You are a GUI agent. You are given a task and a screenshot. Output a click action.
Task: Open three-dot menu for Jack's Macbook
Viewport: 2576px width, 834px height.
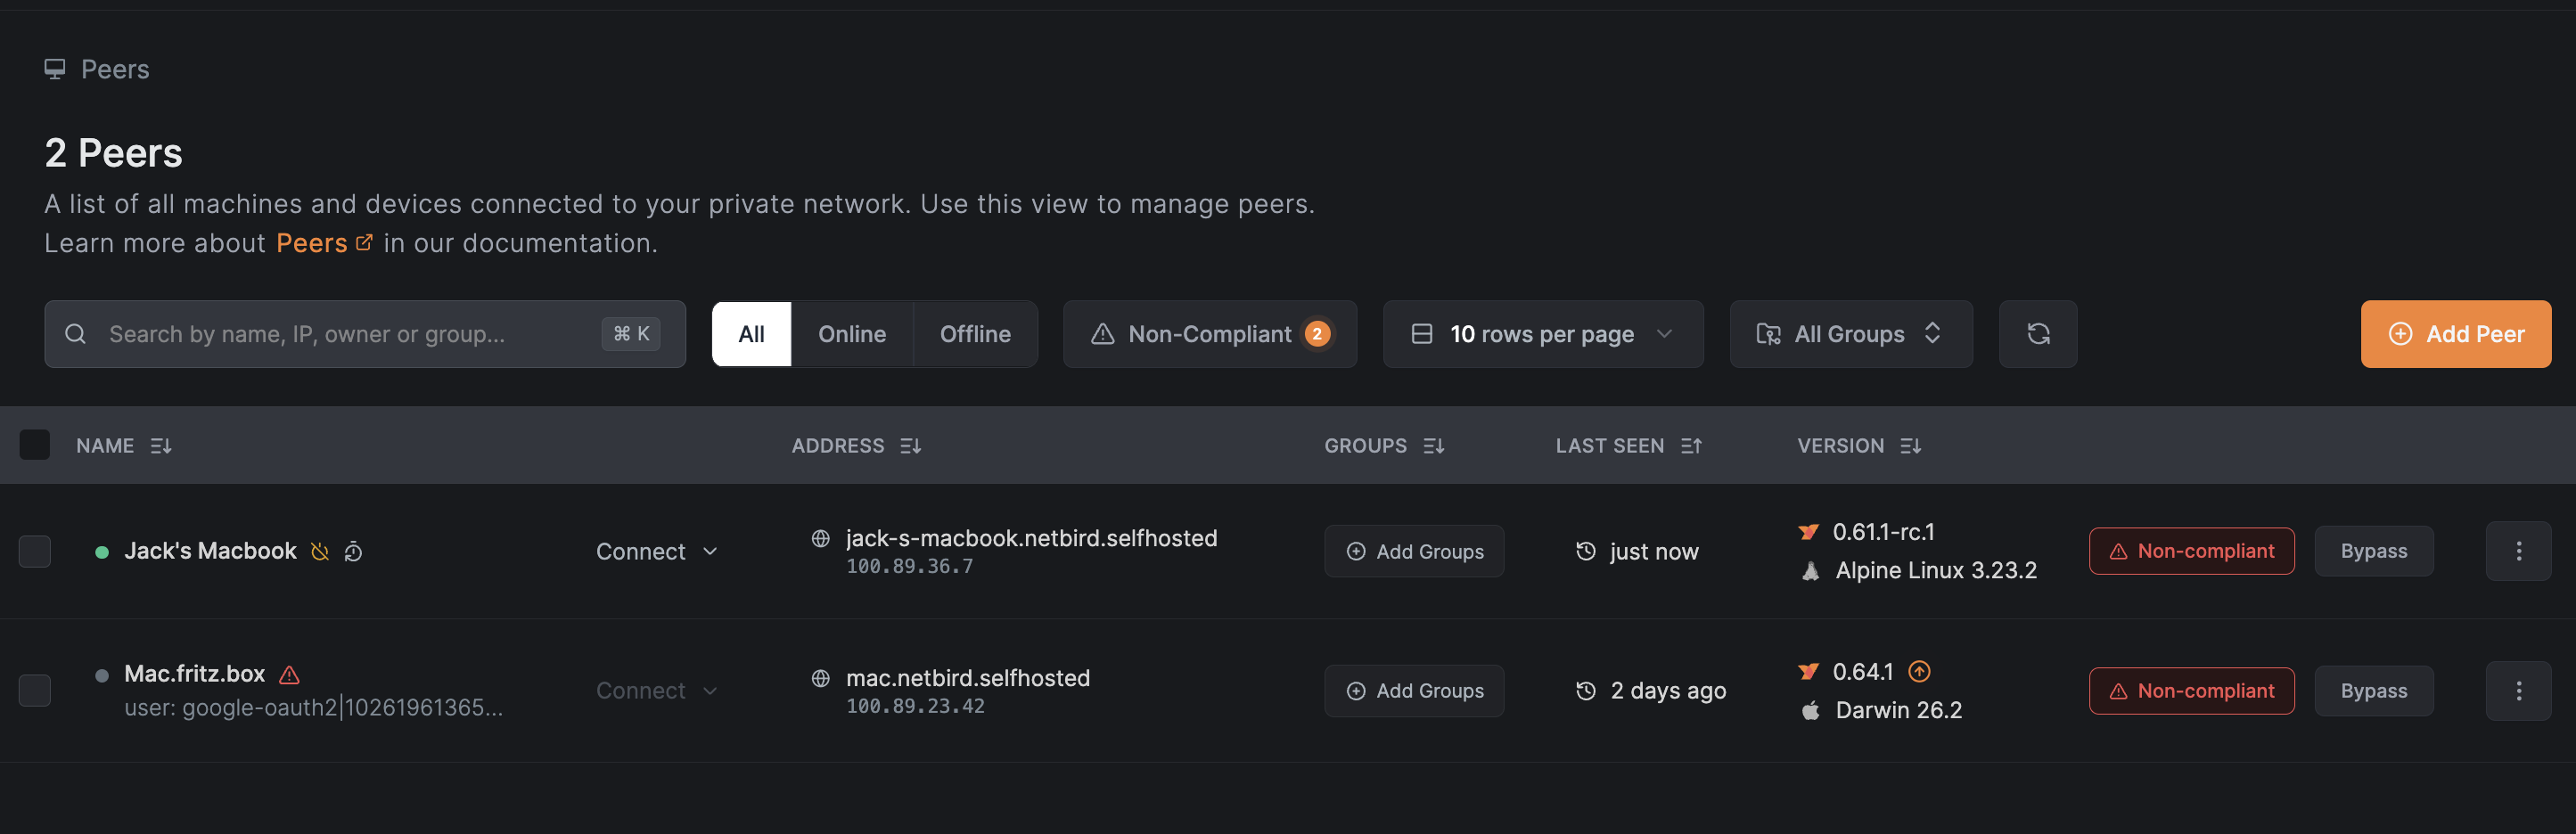(2517, 551)
